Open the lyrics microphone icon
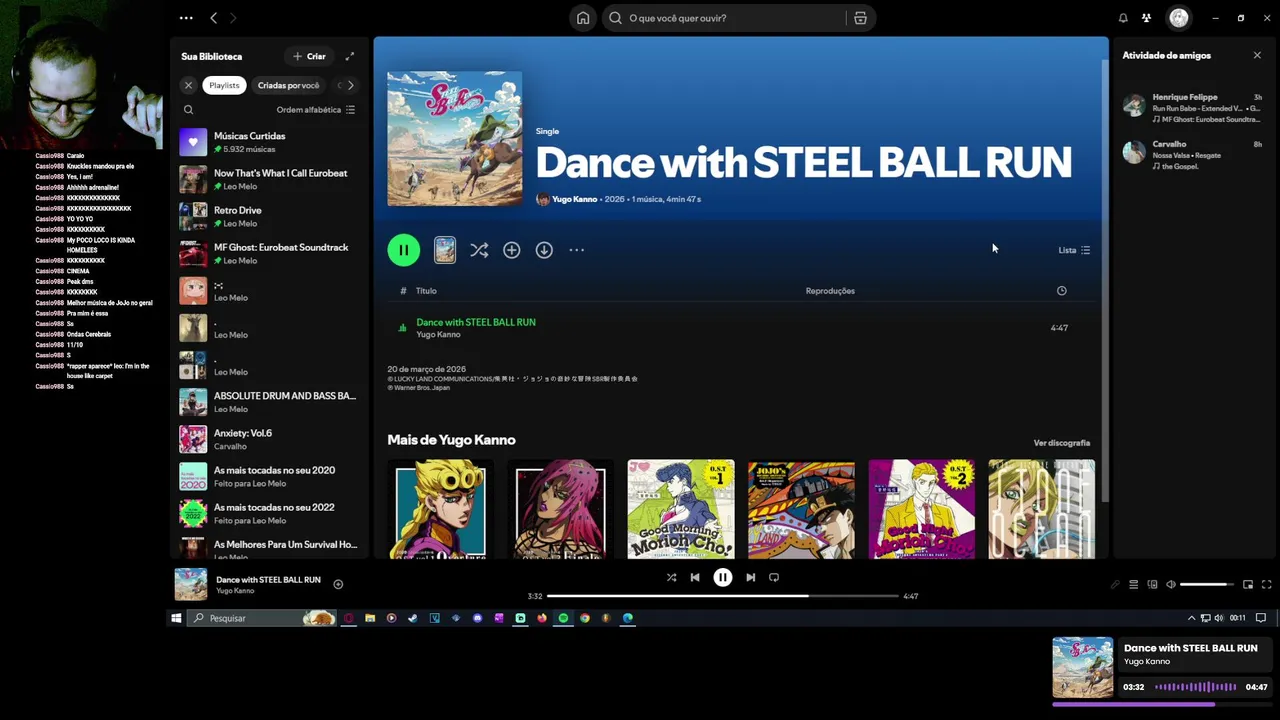This screenshot has height=720, width=1280. coord(1115,584)
